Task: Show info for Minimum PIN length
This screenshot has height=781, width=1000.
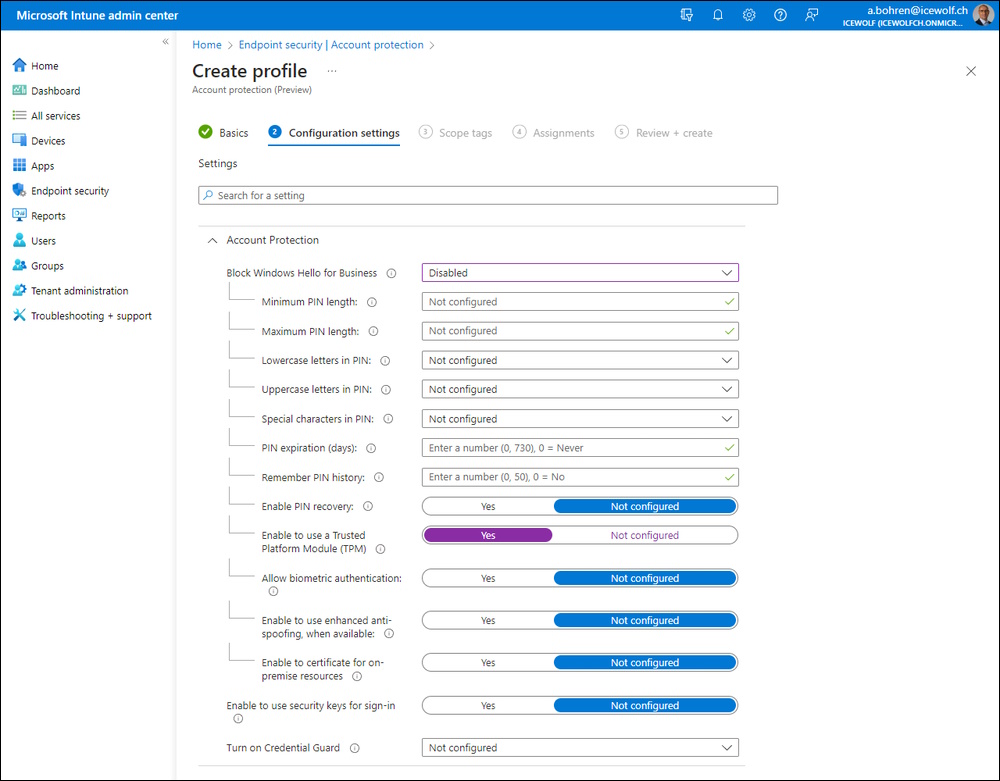Action: coord(372,302)
